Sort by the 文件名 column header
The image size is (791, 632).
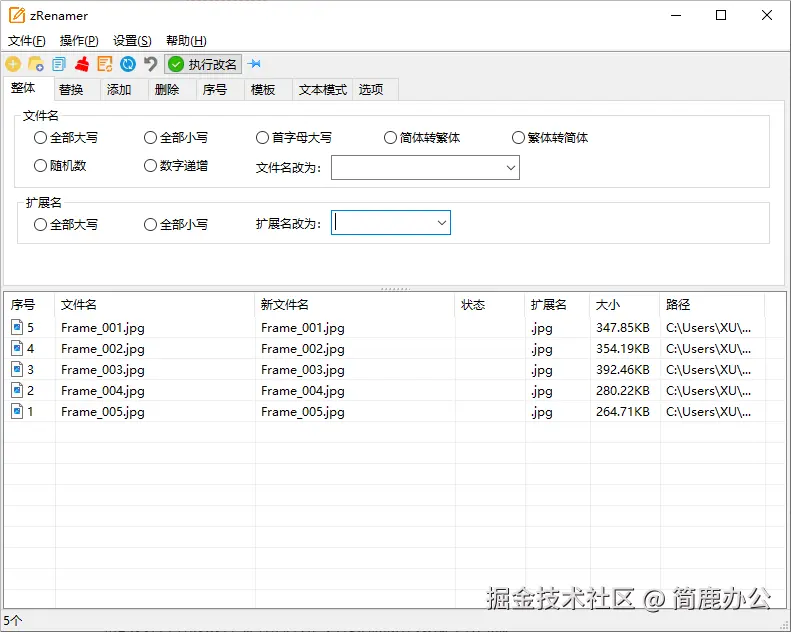[154, 305]
